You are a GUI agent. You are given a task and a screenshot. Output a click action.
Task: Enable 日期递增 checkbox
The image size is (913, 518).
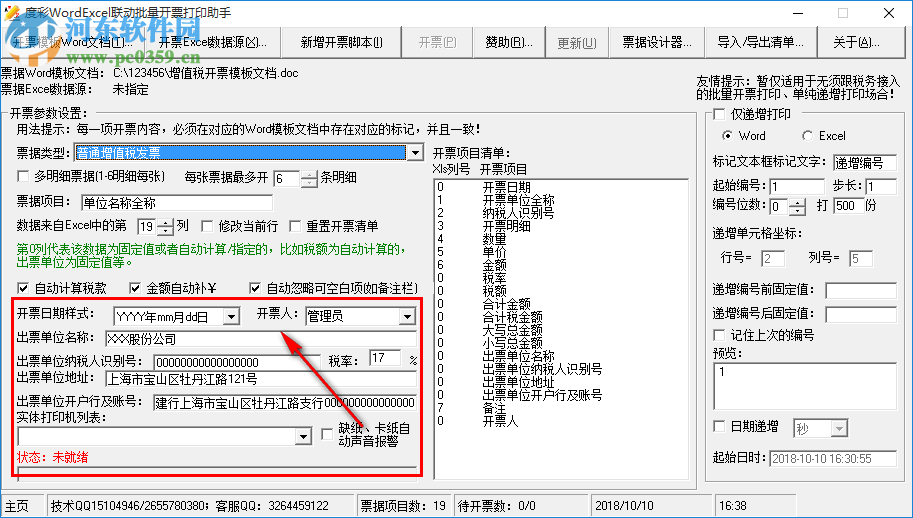point(719,427)
